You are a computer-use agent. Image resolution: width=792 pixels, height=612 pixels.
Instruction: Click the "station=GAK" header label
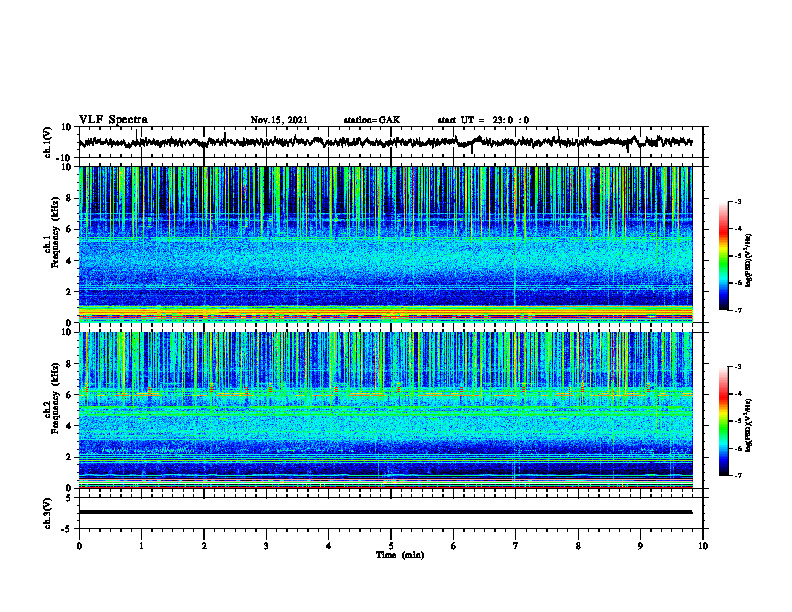coord(372,120)
